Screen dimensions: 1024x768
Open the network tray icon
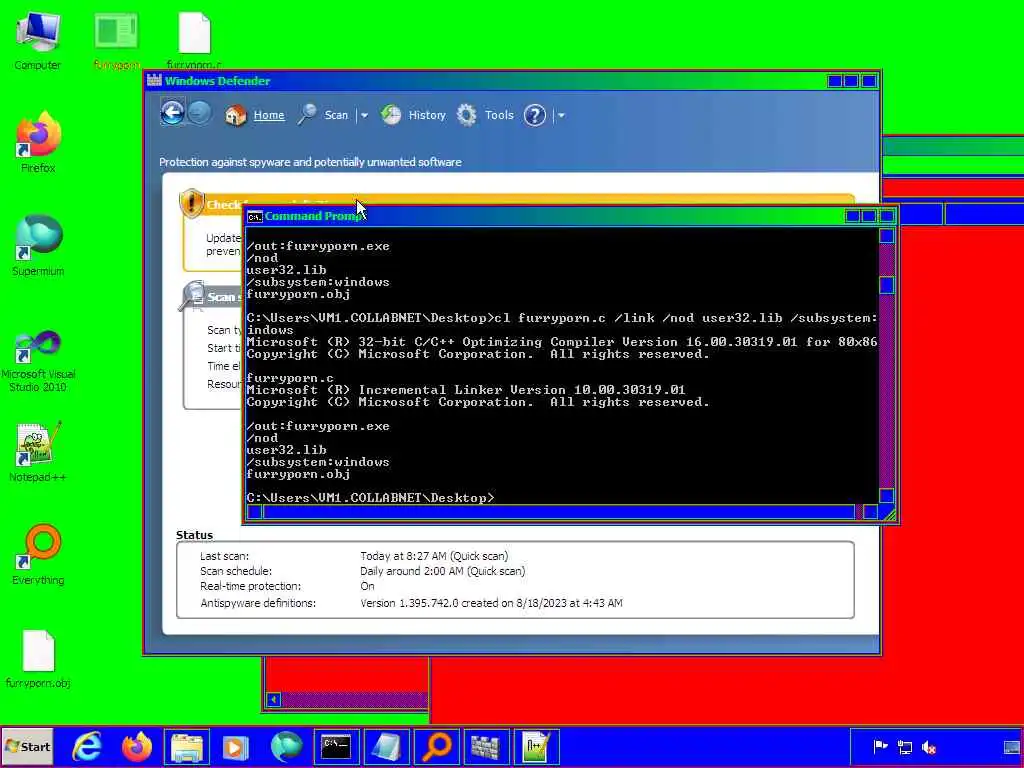904,746
